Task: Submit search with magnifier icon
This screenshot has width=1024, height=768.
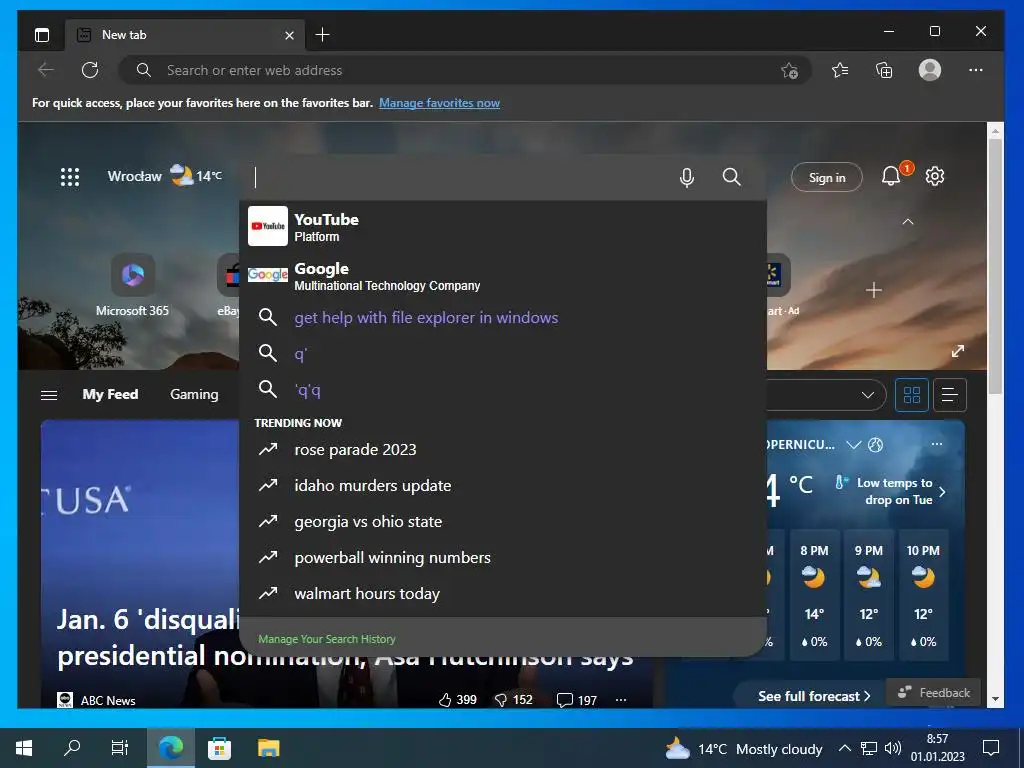Action: [731, 177]
